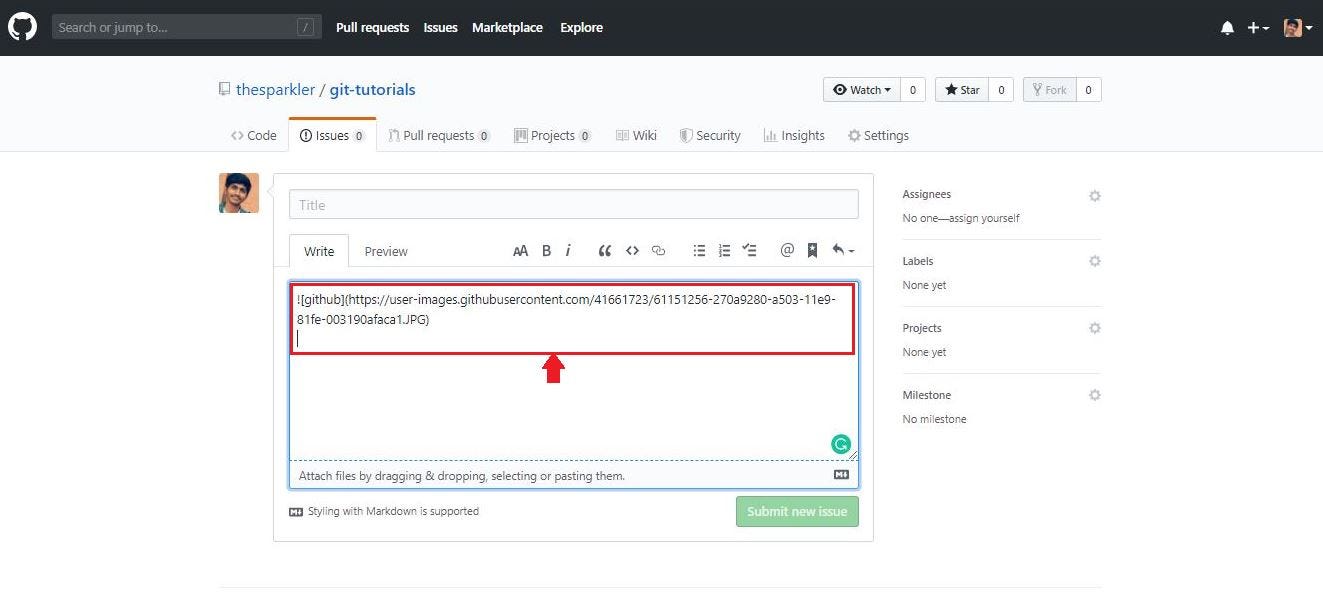This screenshot has height=598, width=1323.
Task: Open Labels gear settings
Action: point(1094,261)
